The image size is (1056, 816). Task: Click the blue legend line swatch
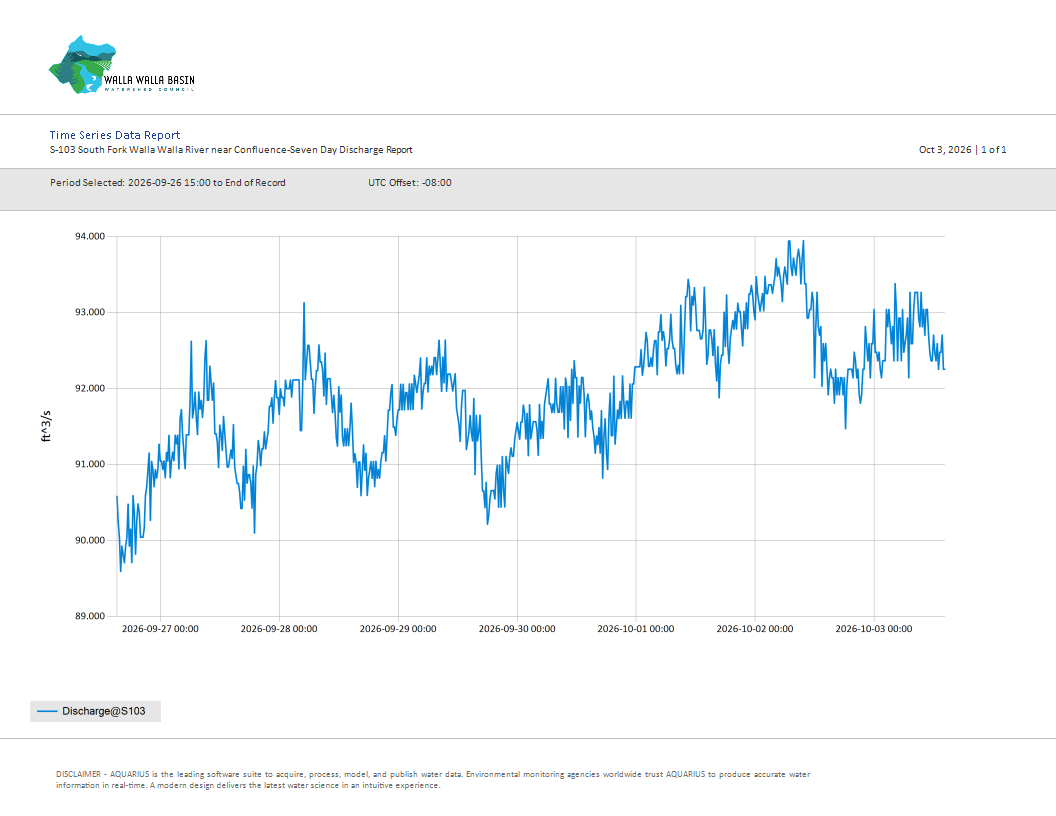47,711
